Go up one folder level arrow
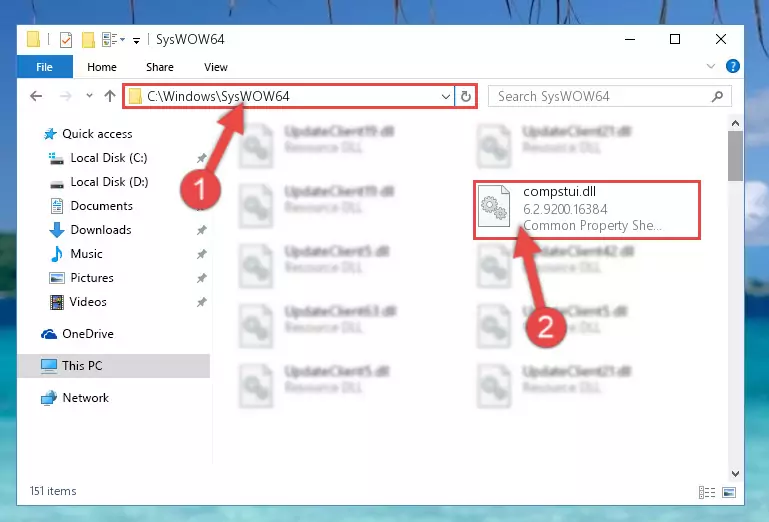 110,96
